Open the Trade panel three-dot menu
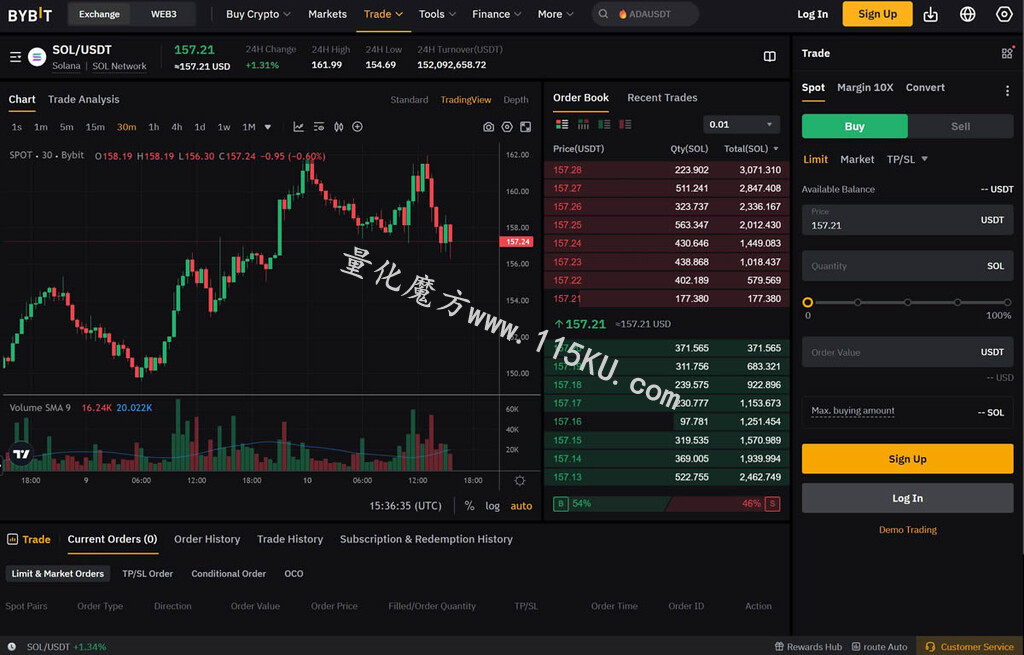Image resolution: width=1024 pixels, height=655 pixels. point(1007,91)
